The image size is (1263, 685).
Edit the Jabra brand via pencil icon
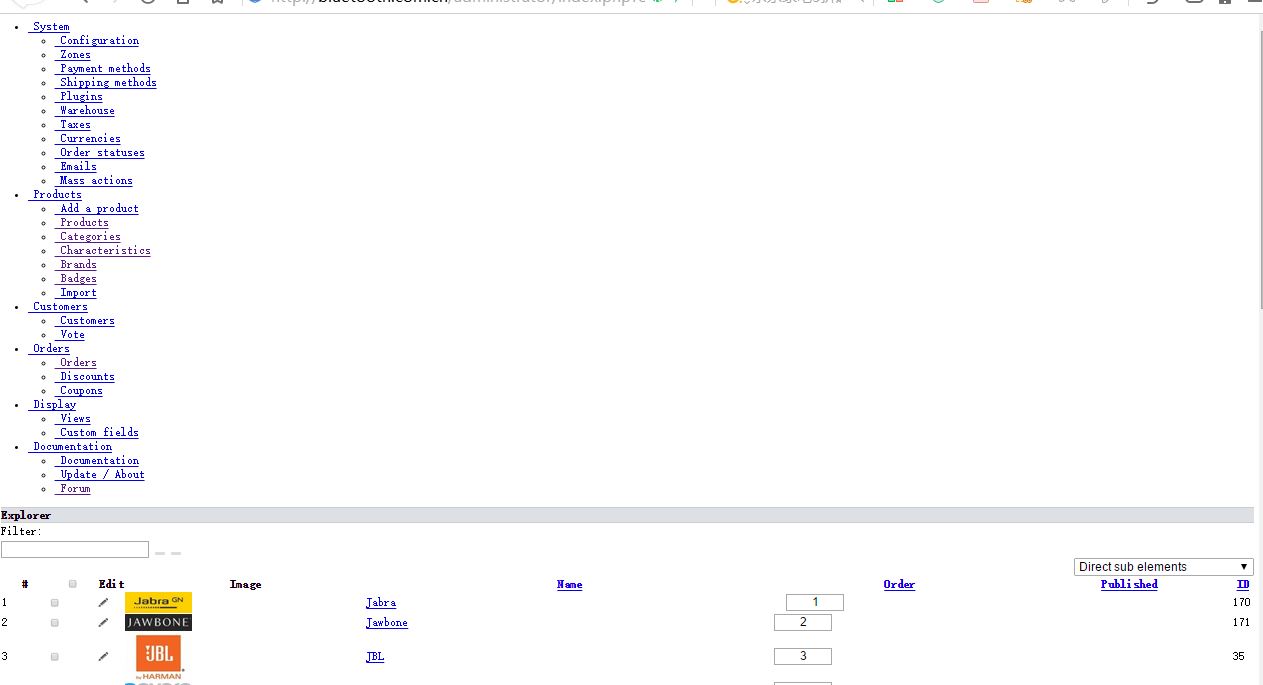[103, 602]
